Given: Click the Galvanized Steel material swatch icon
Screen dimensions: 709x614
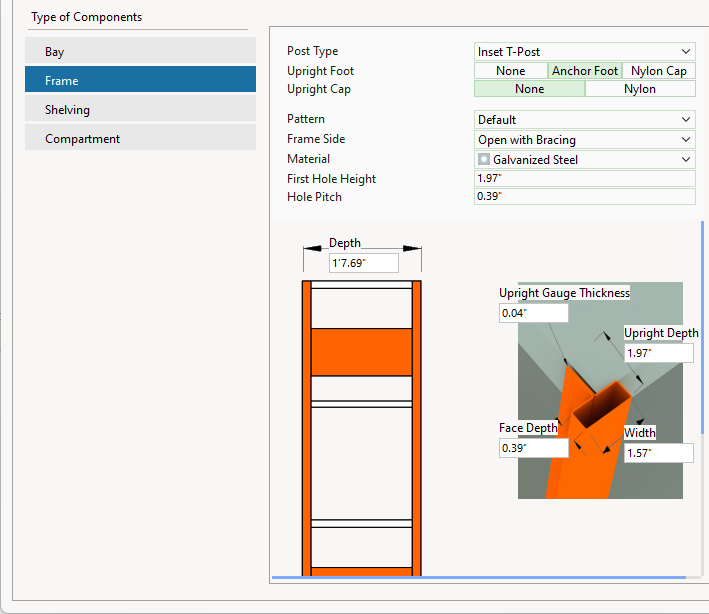Looking at the screenshot, I should coord(484,160).
